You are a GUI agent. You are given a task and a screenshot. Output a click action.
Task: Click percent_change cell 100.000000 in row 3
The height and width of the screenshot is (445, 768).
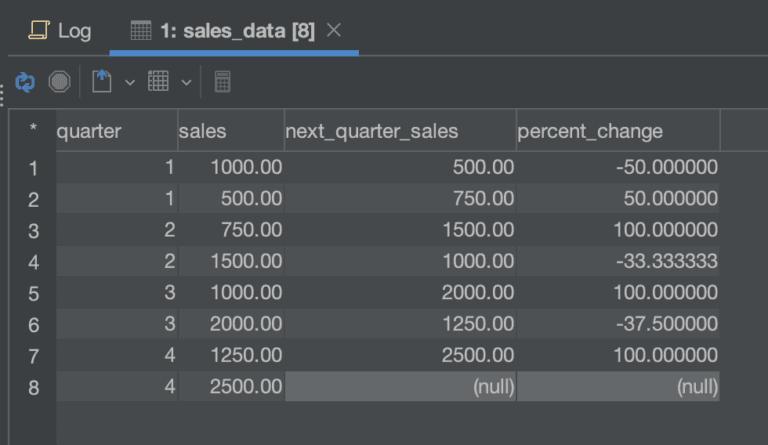(x=618, y=230)
